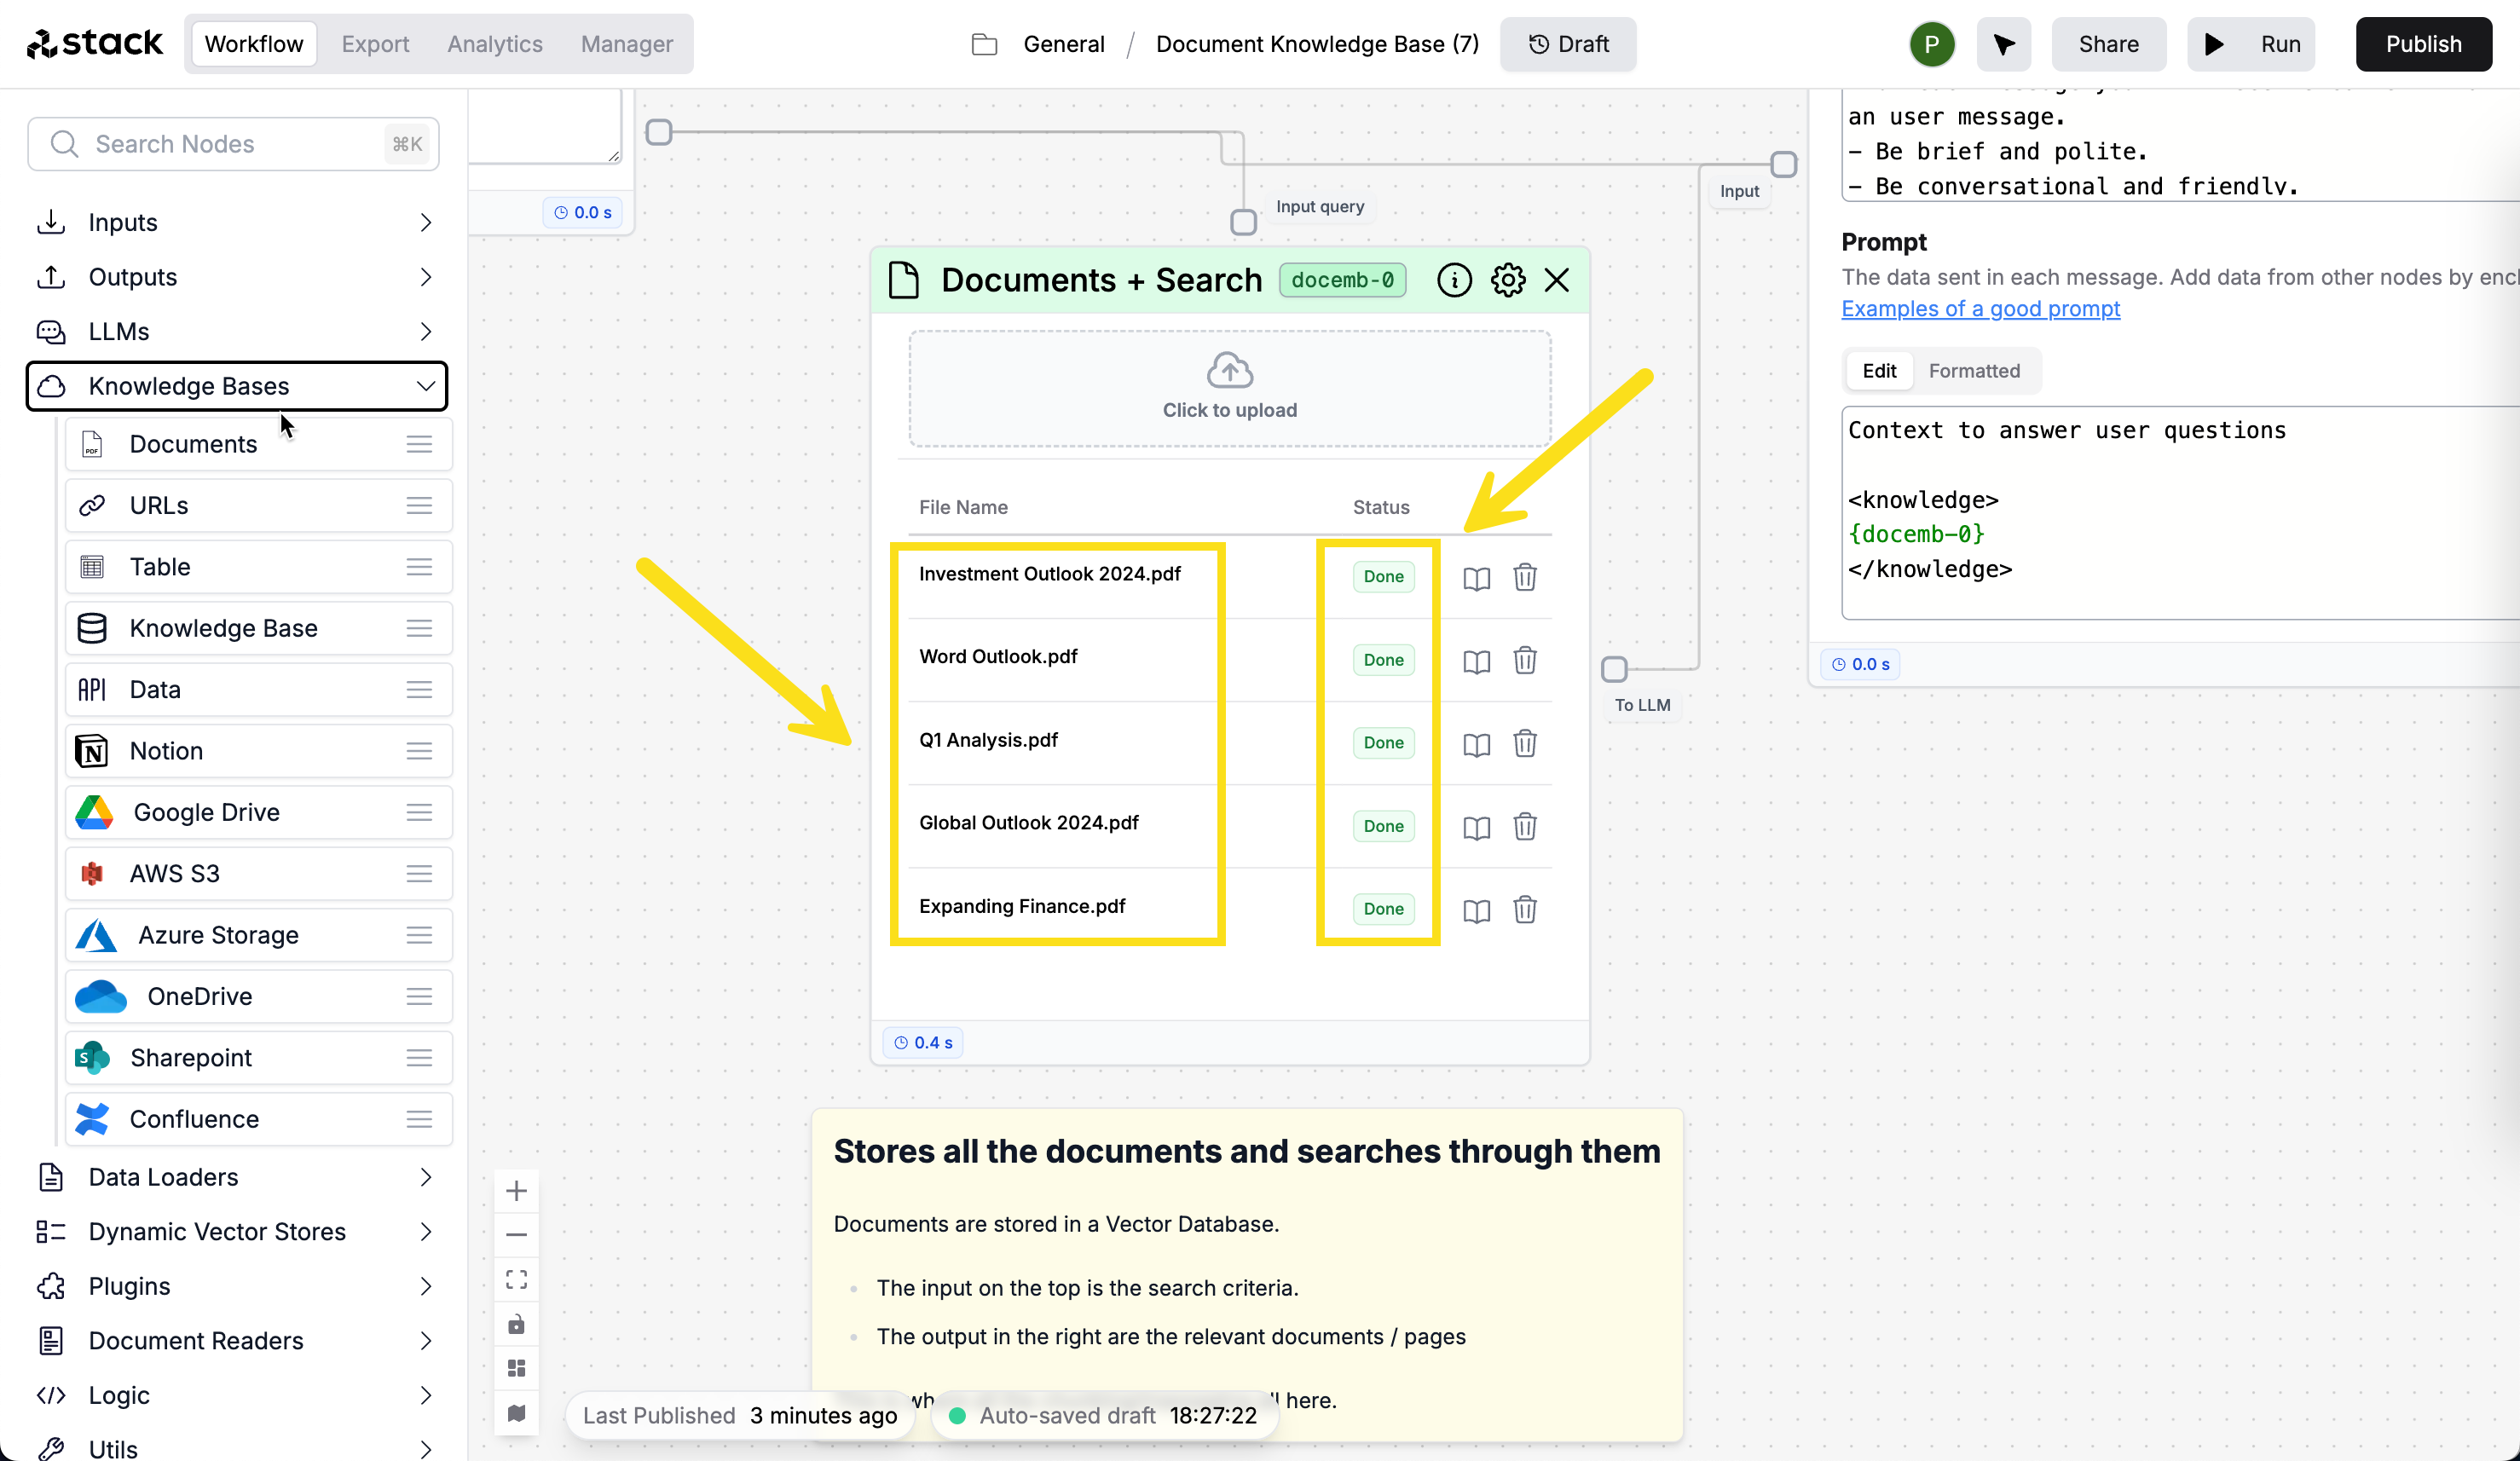Click the book preview icon for Global Outlook 2024.pdf
This screenshot has width=2520, height=1461.
[1477, 826]
